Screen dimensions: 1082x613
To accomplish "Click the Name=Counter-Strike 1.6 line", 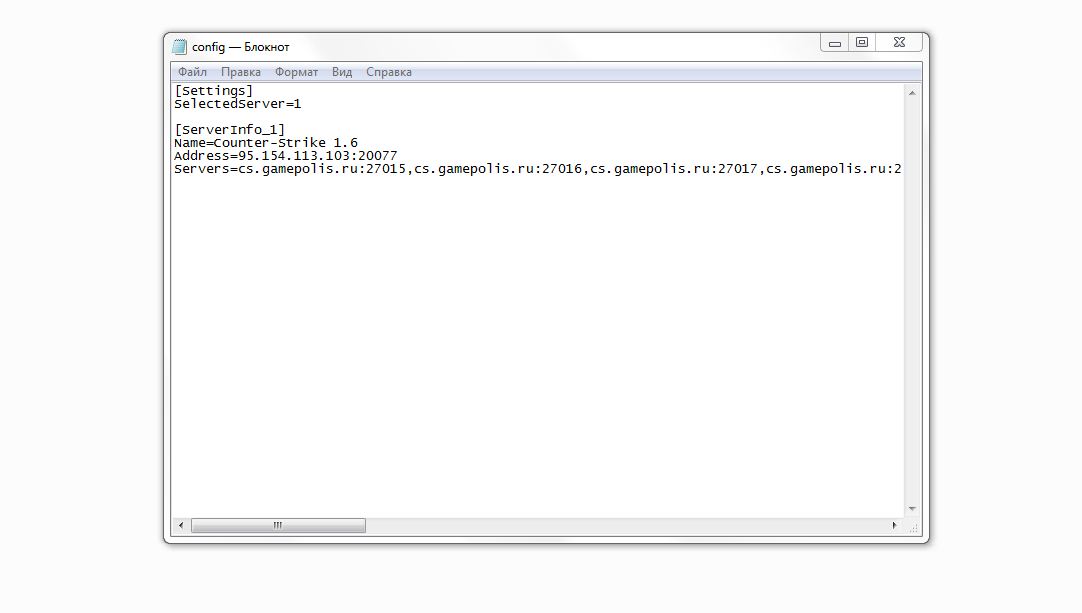I will click(266, 142).
